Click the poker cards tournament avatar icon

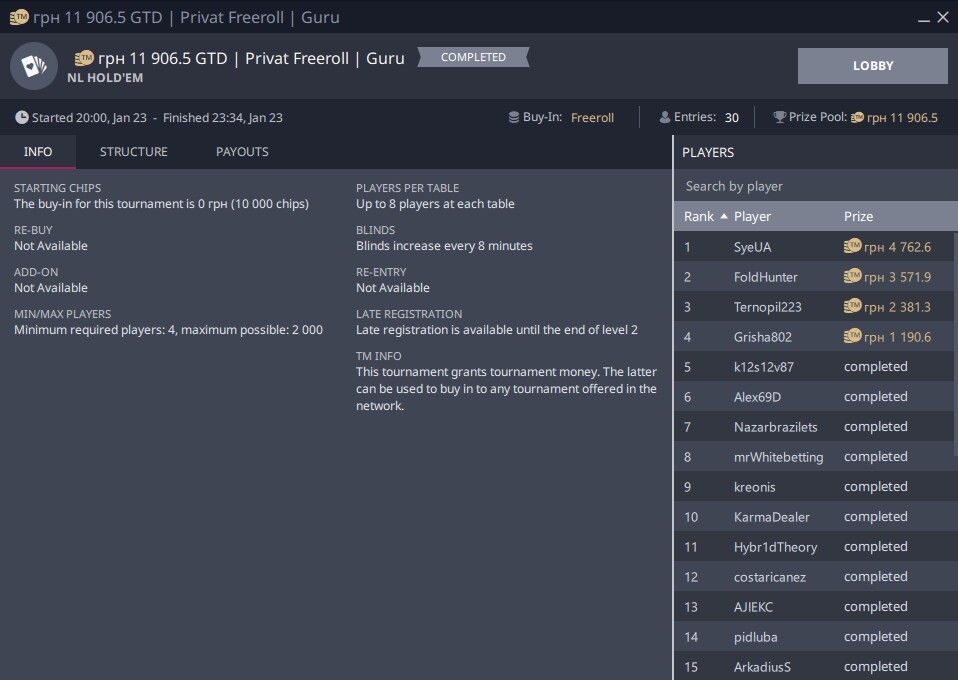coord(34,66)
